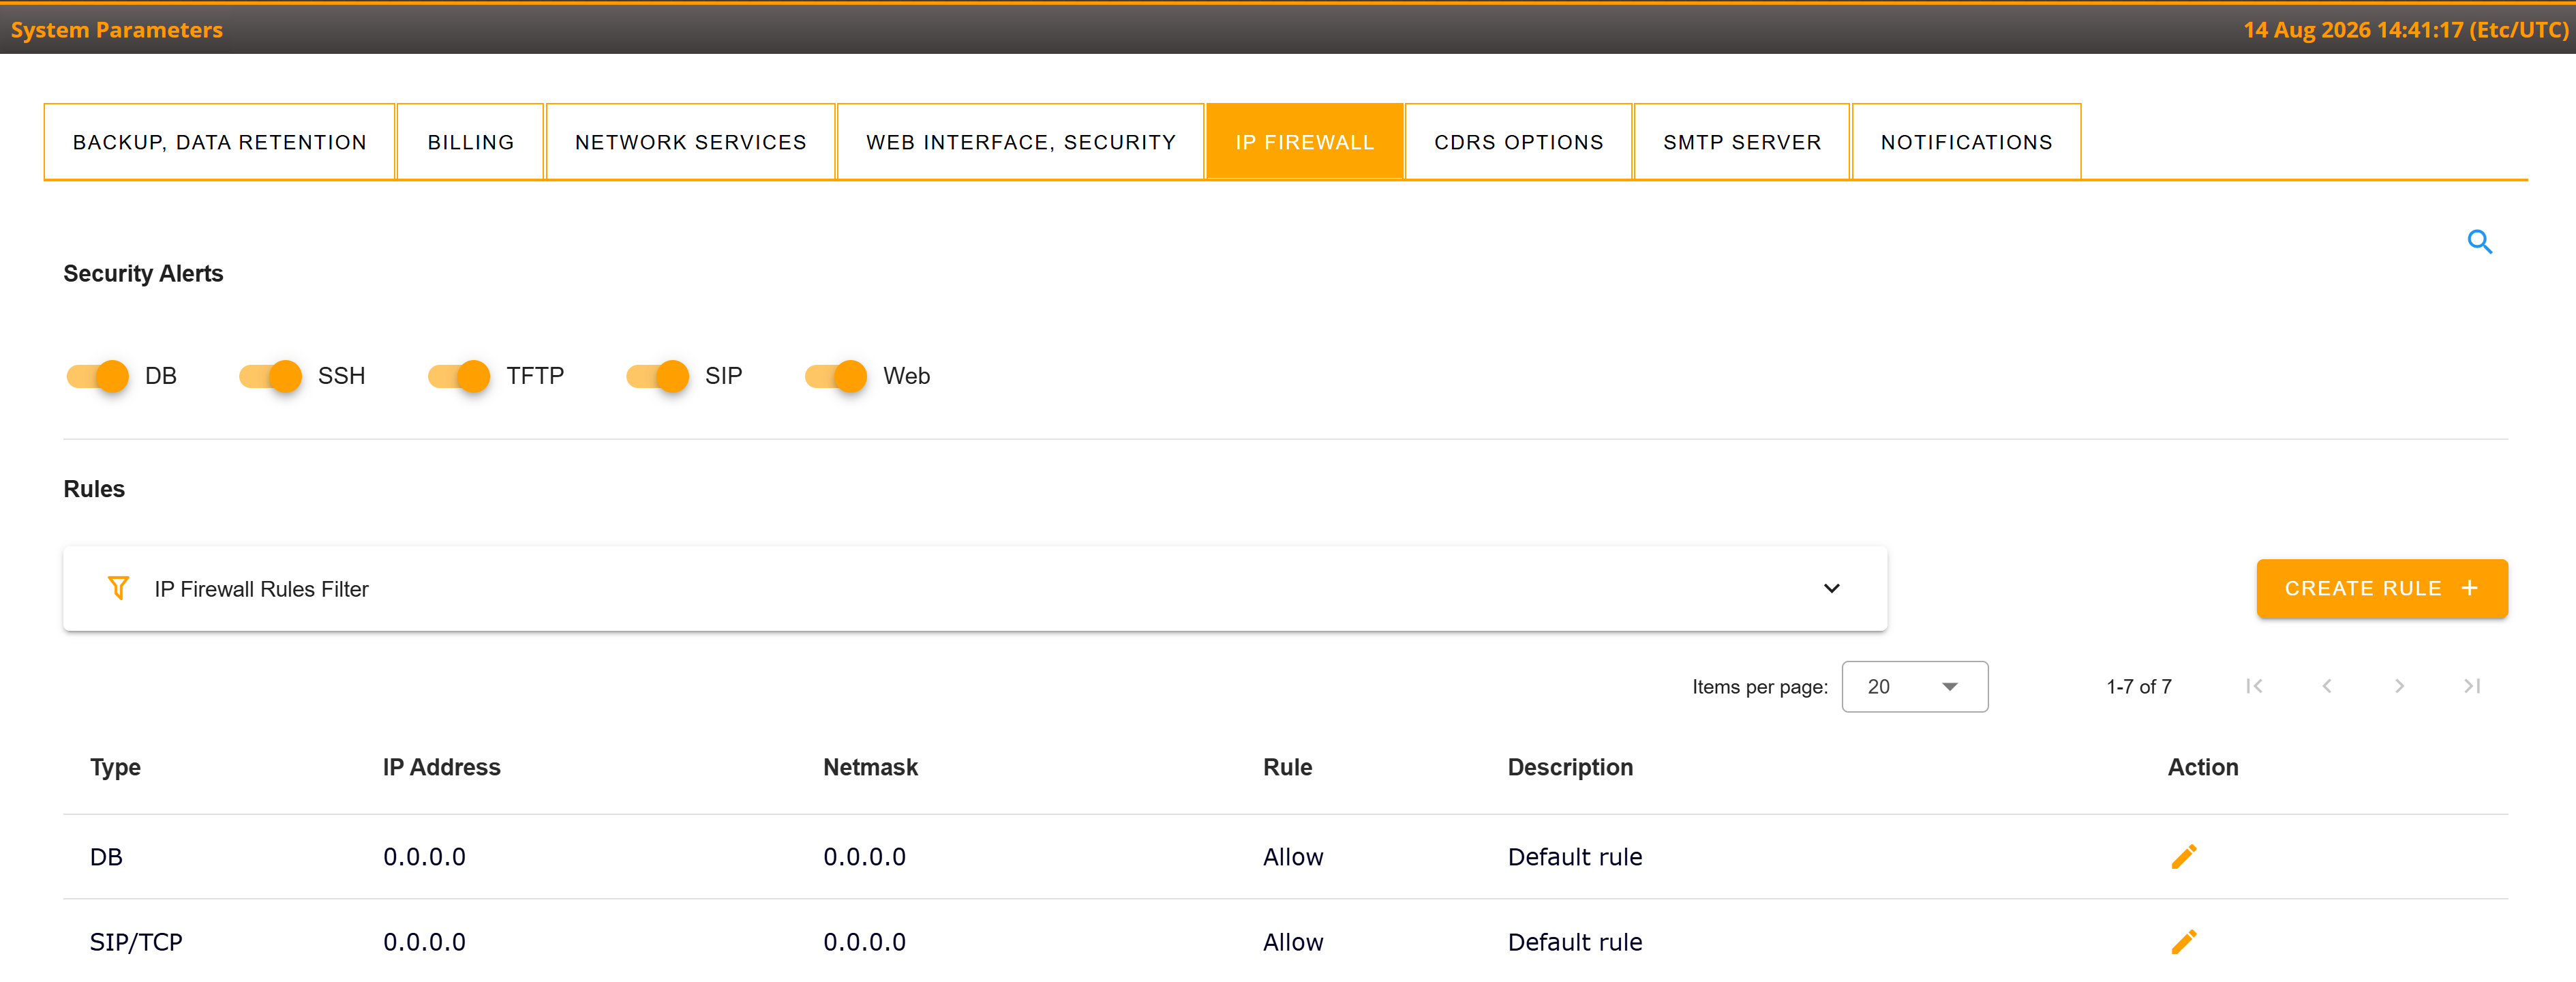Click the funnel filter icon
The image size is (2576, 982).
[x=118, y=588]
